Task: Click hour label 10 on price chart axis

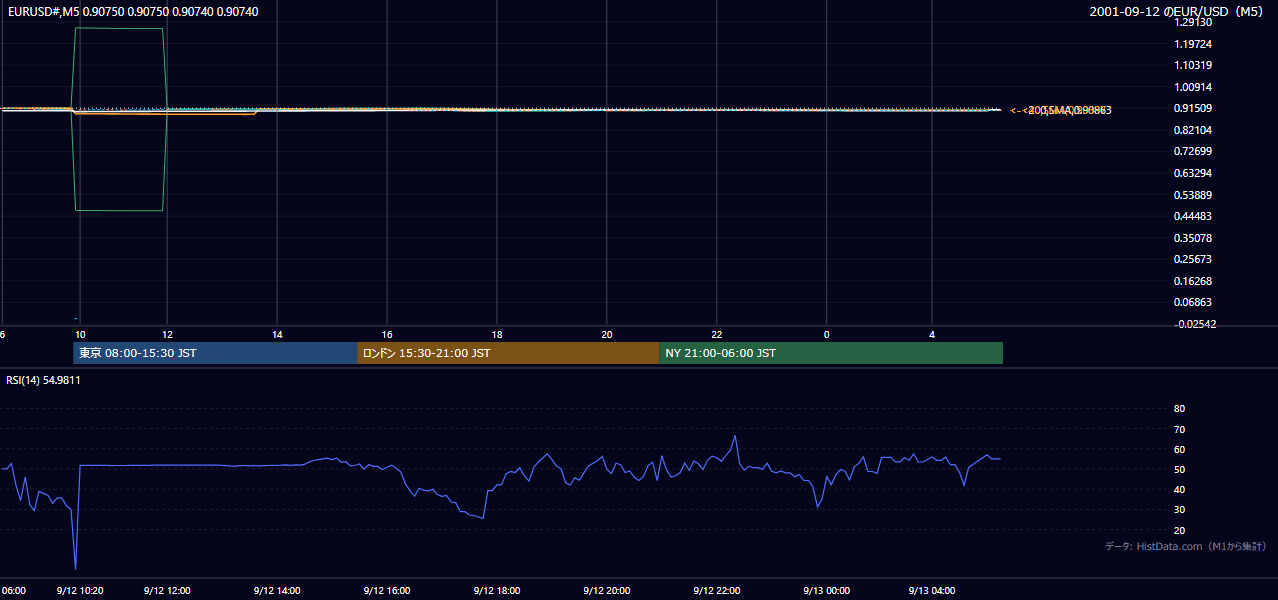Action: 80,334
